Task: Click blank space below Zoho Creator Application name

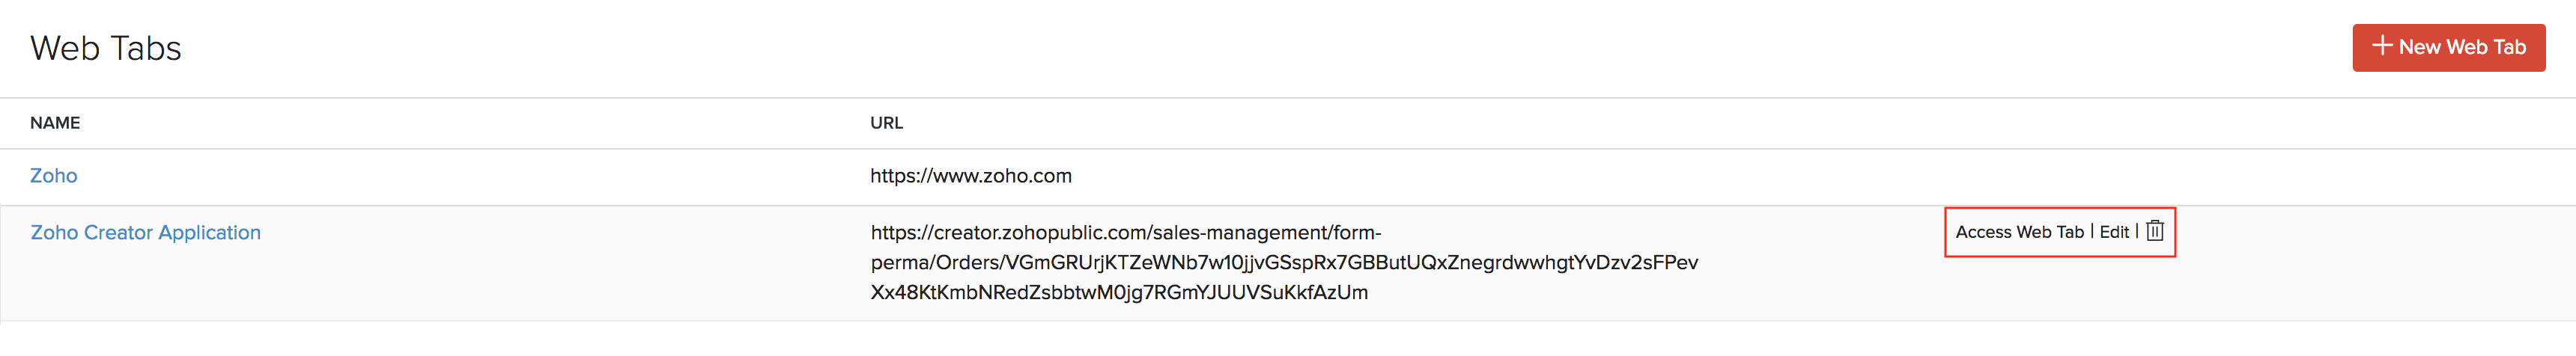Action: click(x=146, y=285)
